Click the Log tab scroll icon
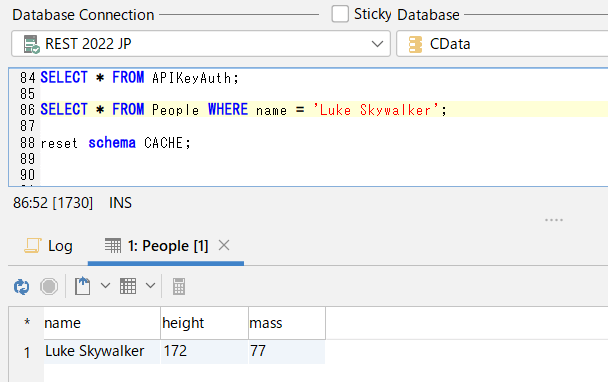The width and height of the screenshot is (608, 382). (33, 246)
